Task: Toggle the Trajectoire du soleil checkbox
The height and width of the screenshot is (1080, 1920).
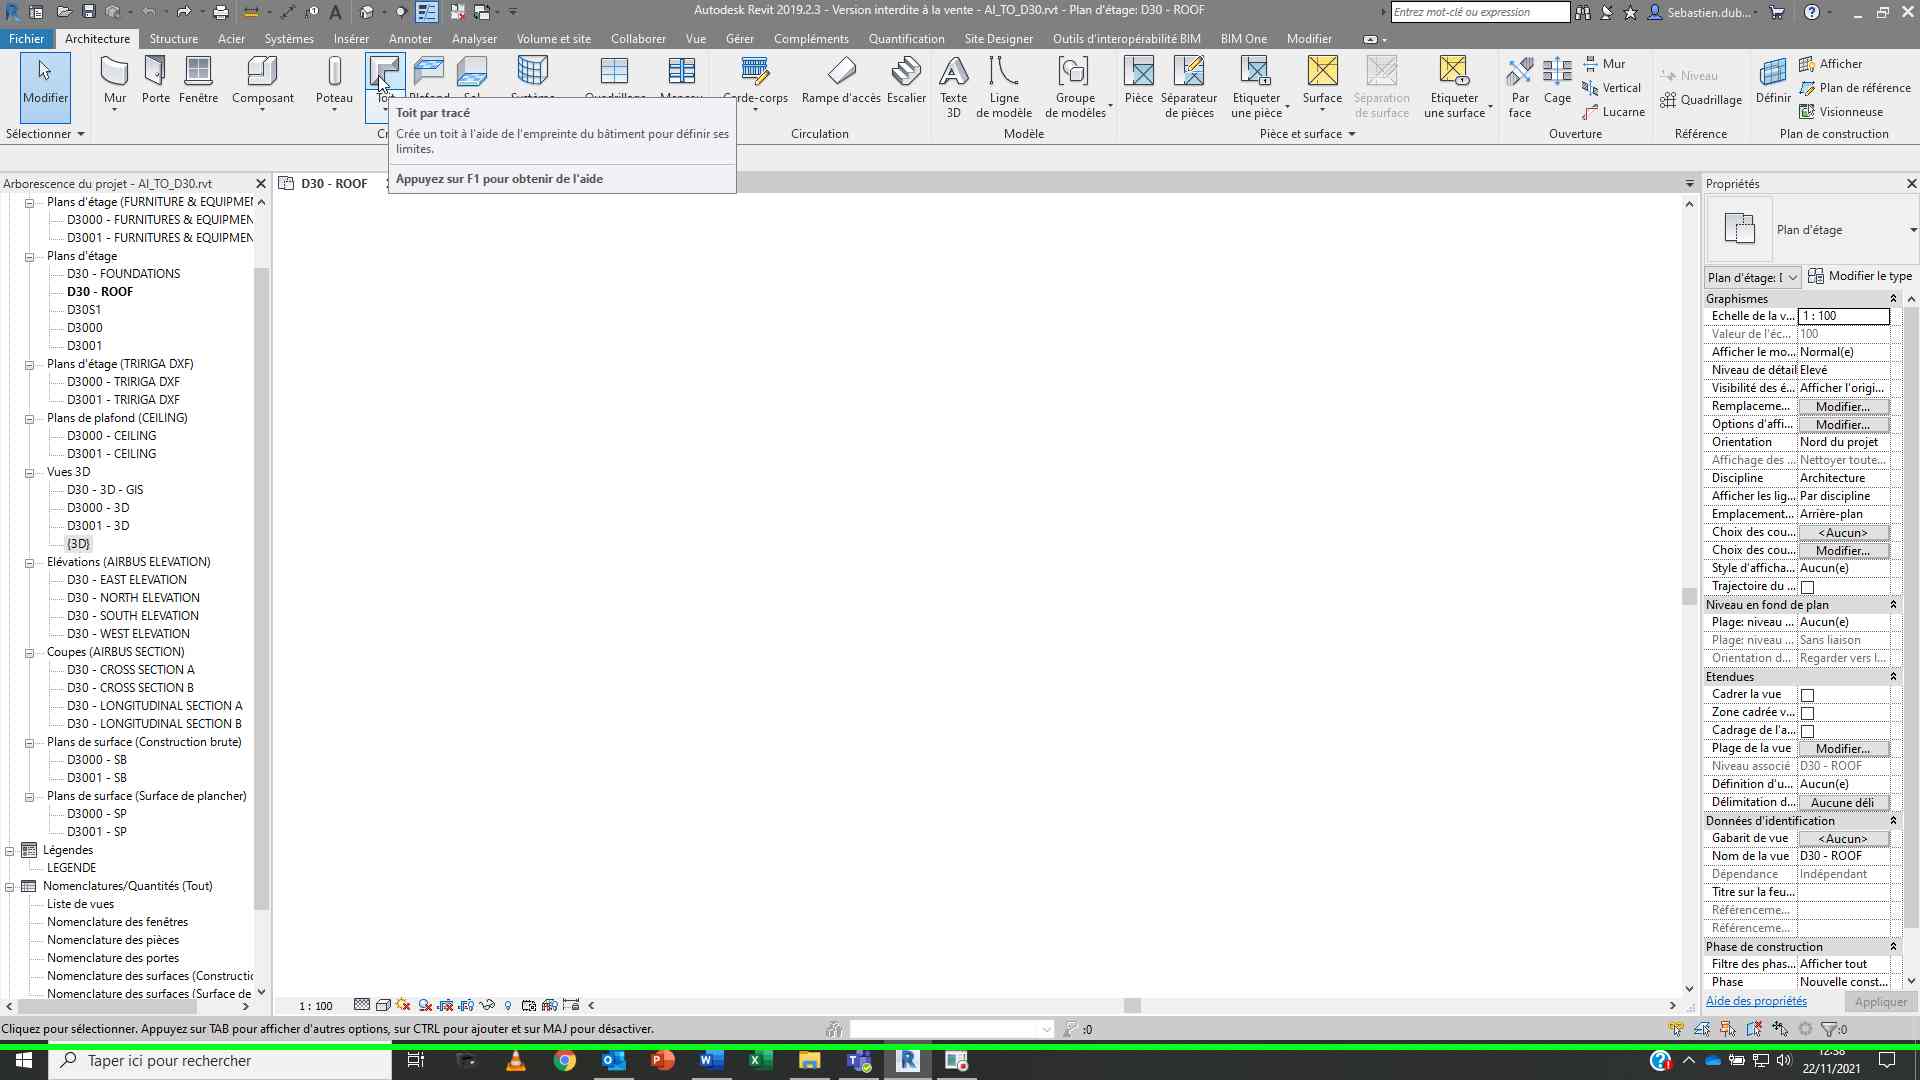Action: pyautogui.click(x=1807, y=587)
